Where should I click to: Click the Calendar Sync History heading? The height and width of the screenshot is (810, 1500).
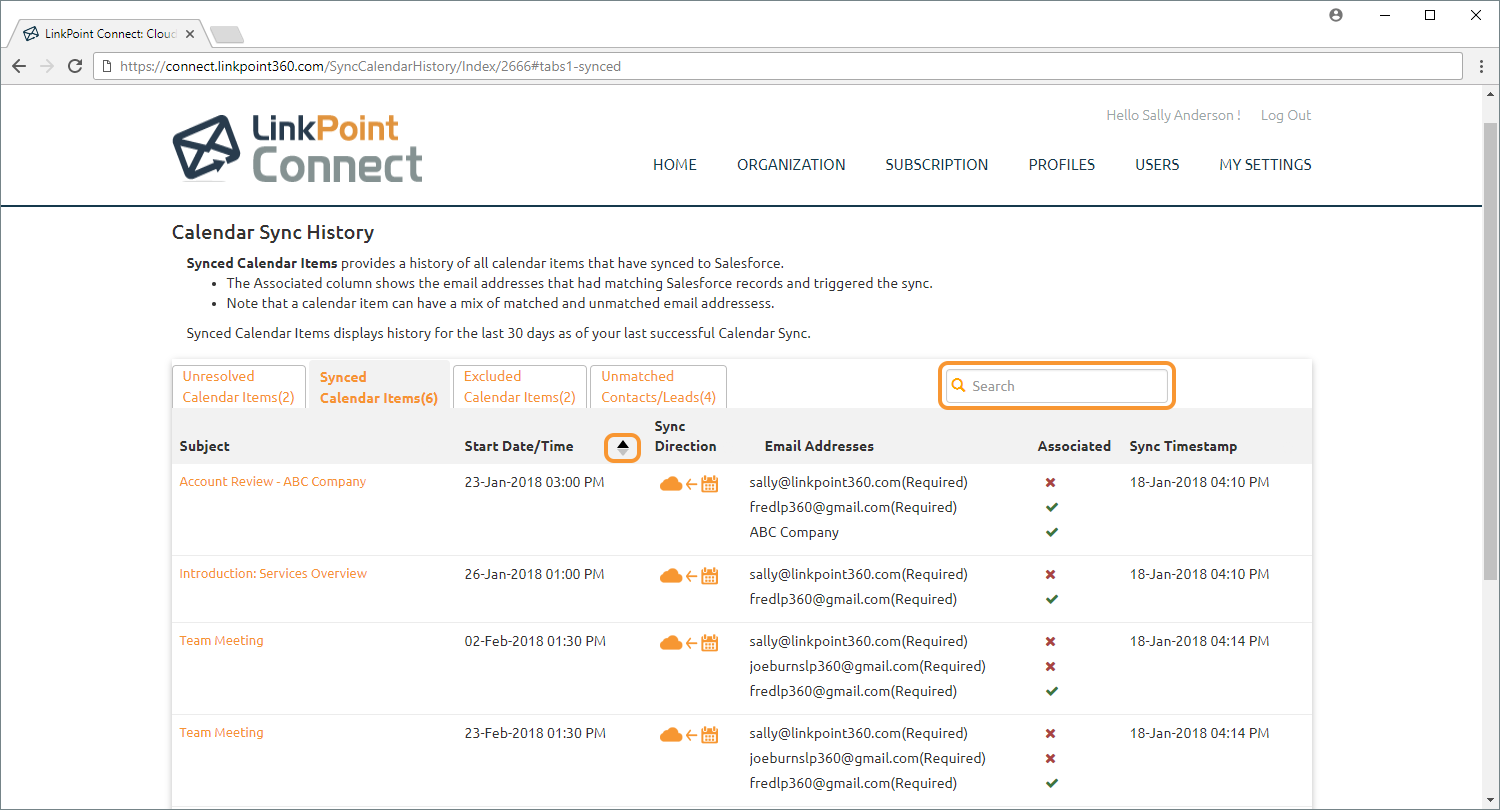click(x=273, y=232)
